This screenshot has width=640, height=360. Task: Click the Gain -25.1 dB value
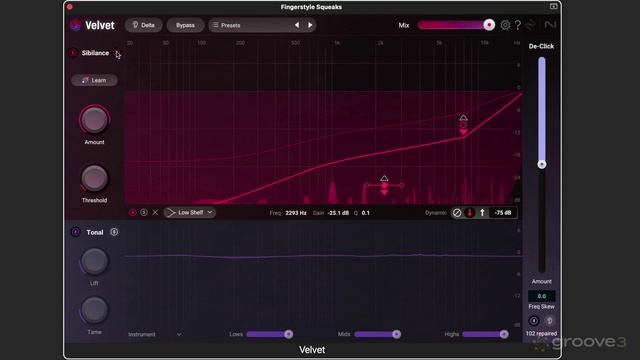point(338,213)
